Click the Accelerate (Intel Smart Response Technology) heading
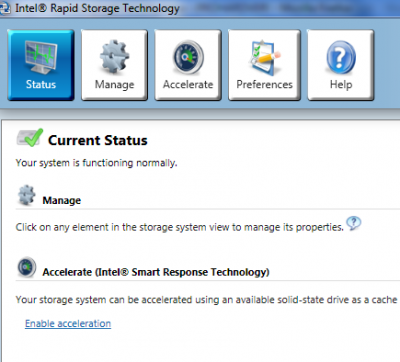The width and height of the screenshot is (400, 362). pos(156,272)
